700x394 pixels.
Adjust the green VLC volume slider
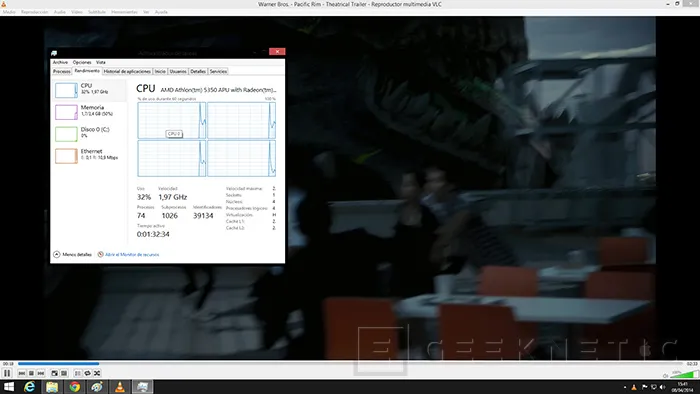[684, 374]
